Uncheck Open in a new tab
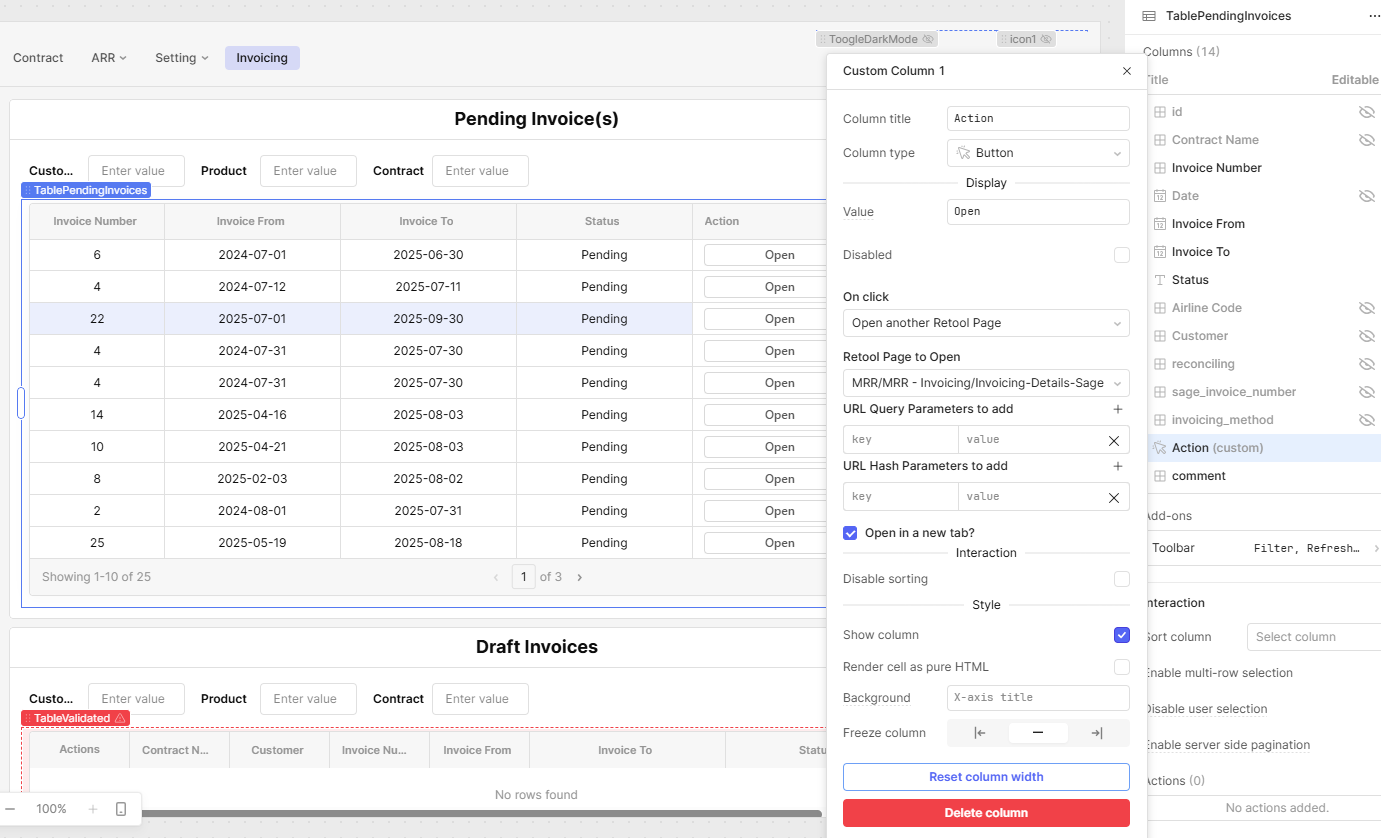 (x=850, y=533)
